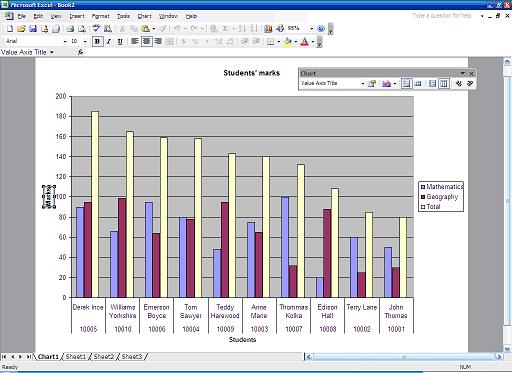Open the font size dropdown

(85, 41)
